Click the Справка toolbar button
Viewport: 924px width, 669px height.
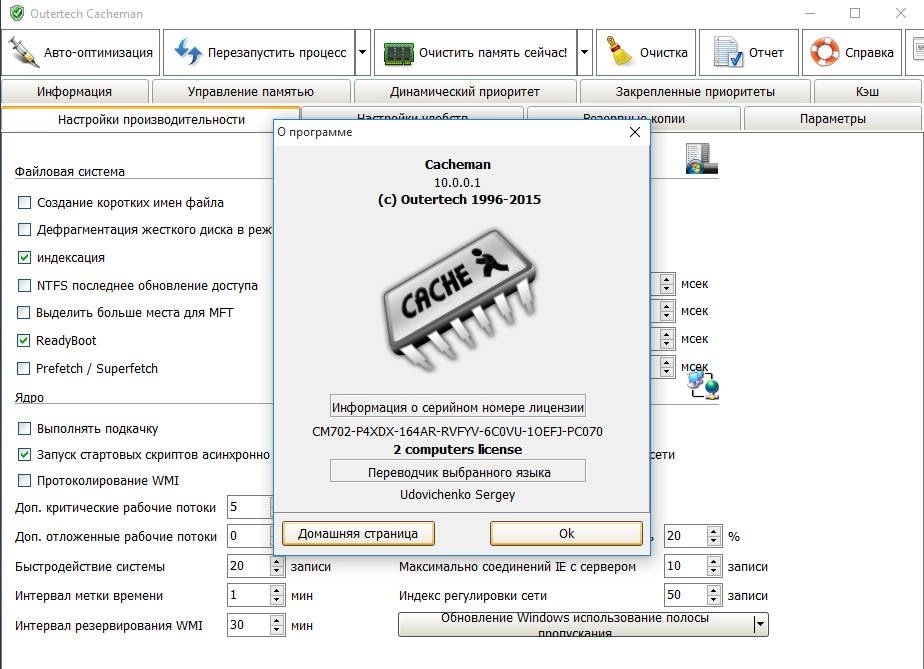point(852,52)
